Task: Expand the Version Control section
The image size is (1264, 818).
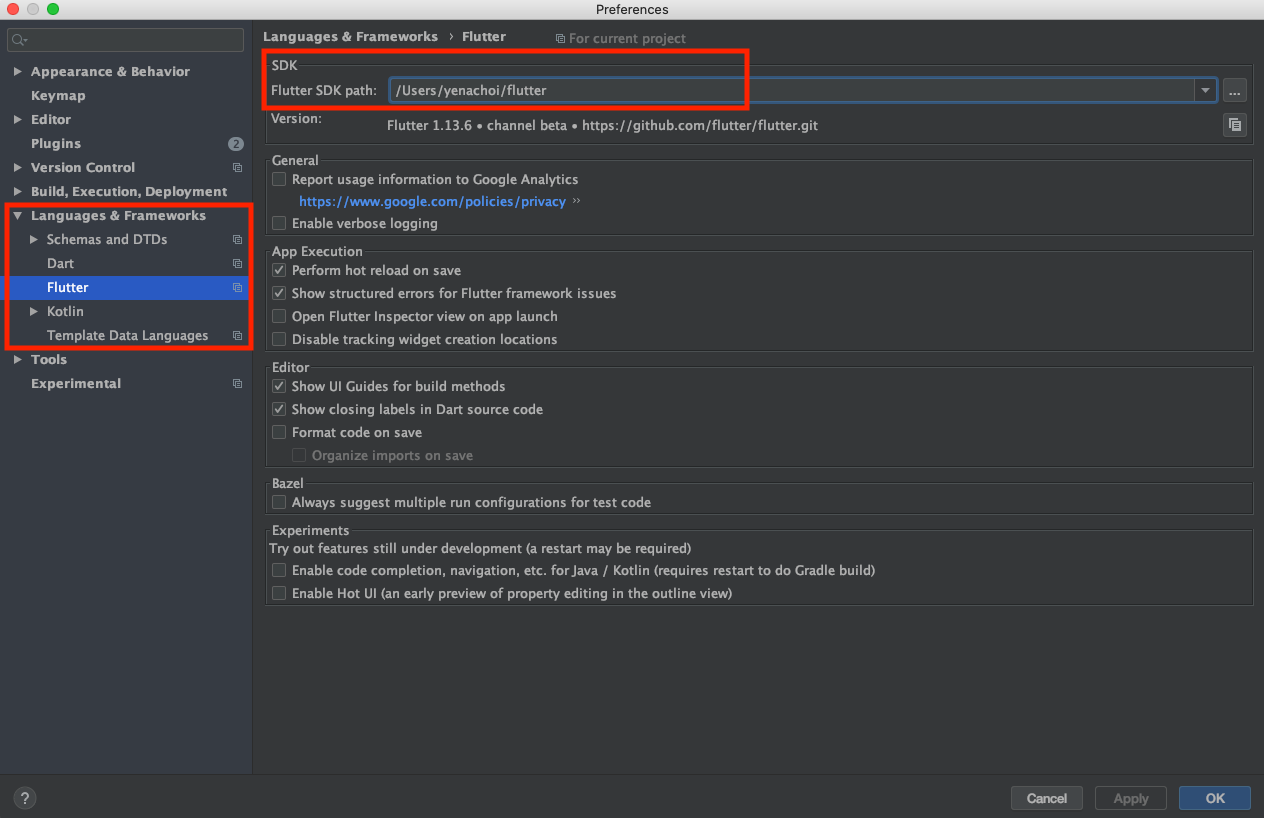Action: [x=18, y=168]
